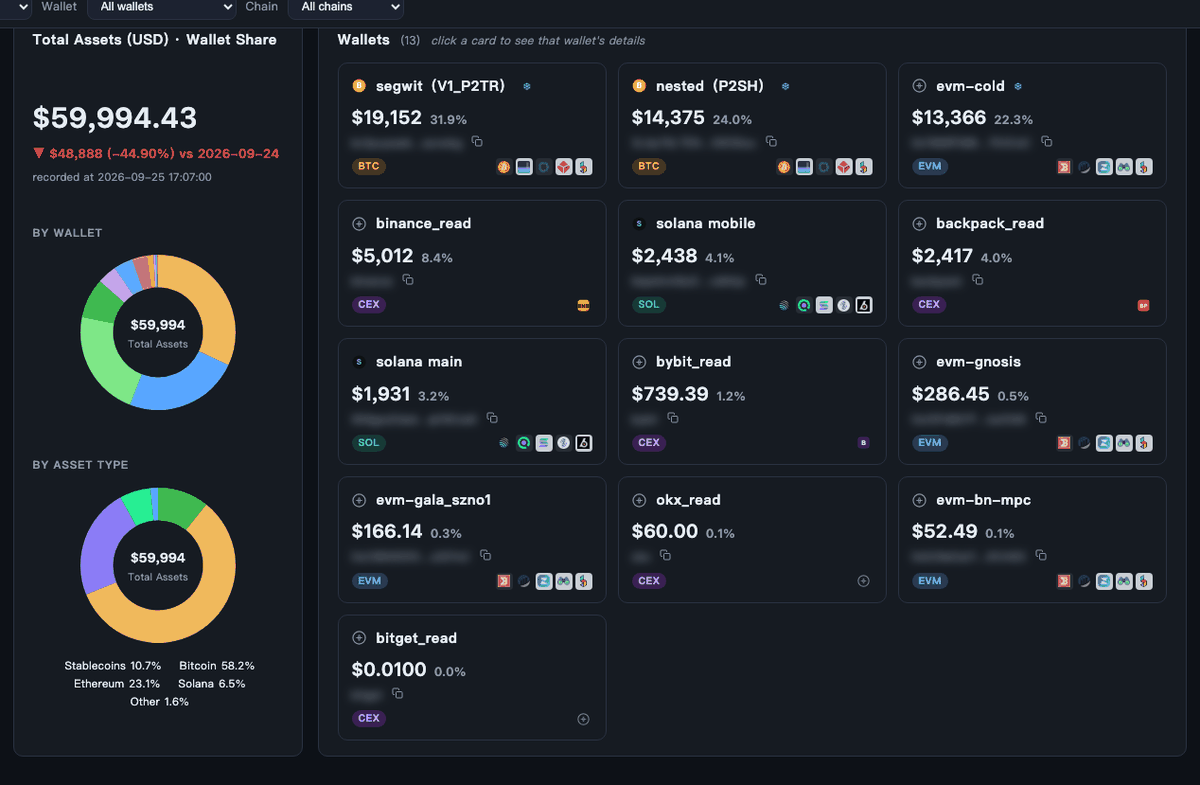This screenshot has width=1200, height=785.
Task: Click the BTC tag on segwit card
Action: (369, 167)
